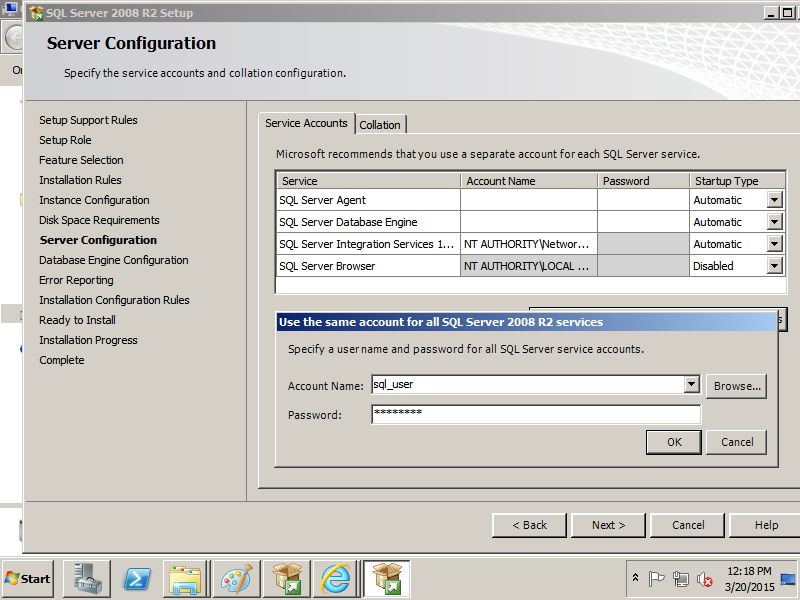Expand Integration Services startup type dropdown
Image resolution: width=800 pixels, height=600 pixels.
click(774, 244)
